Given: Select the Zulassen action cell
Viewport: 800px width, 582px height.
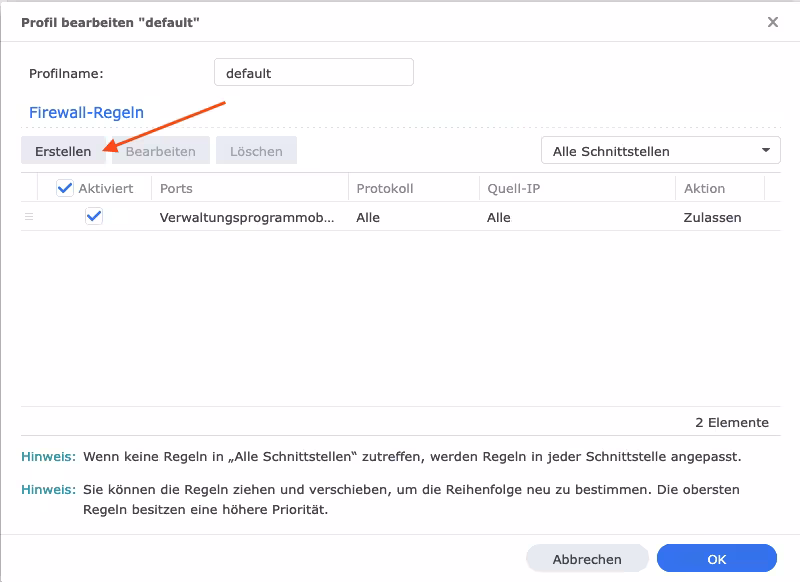Looking at the screenshot, I should [712, 217].
